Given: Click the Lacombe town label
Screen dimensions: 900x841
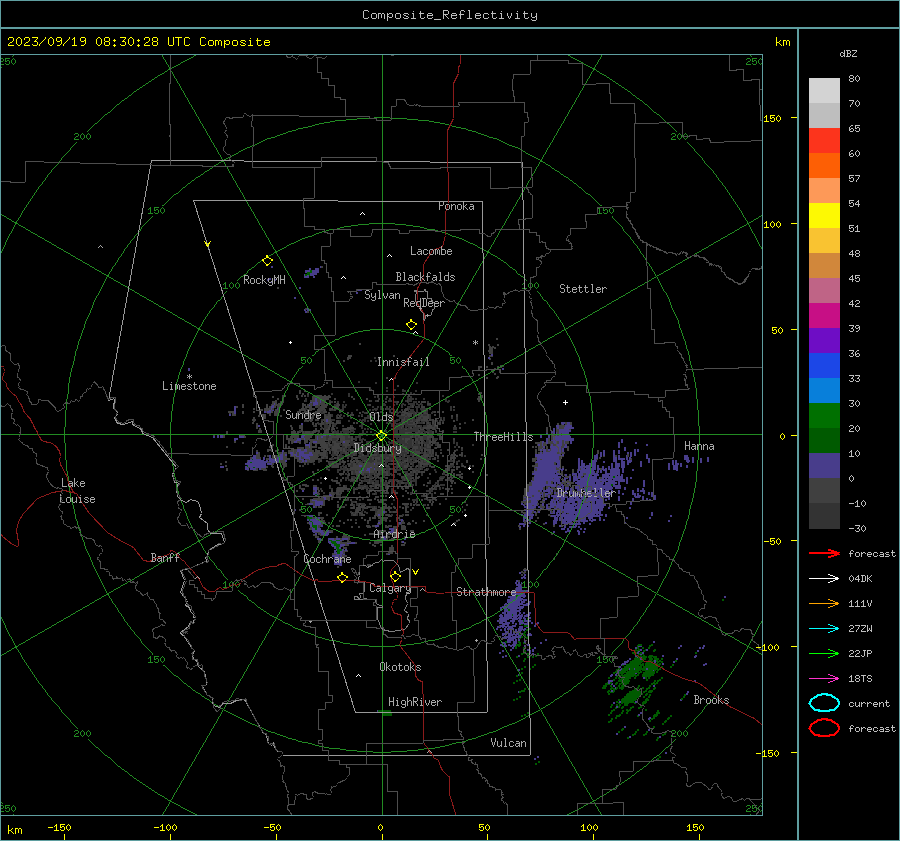Looking at the screenshot, I should [x=431, y=251].
